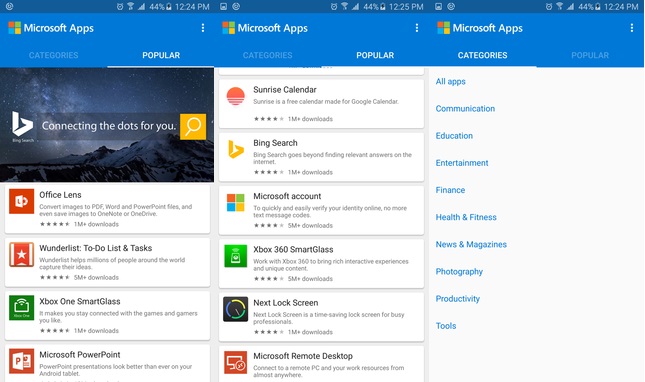Tap the alarm icon in left status bar
The width and height of the screenshot is (645, 382).
[x=120, y=7]
